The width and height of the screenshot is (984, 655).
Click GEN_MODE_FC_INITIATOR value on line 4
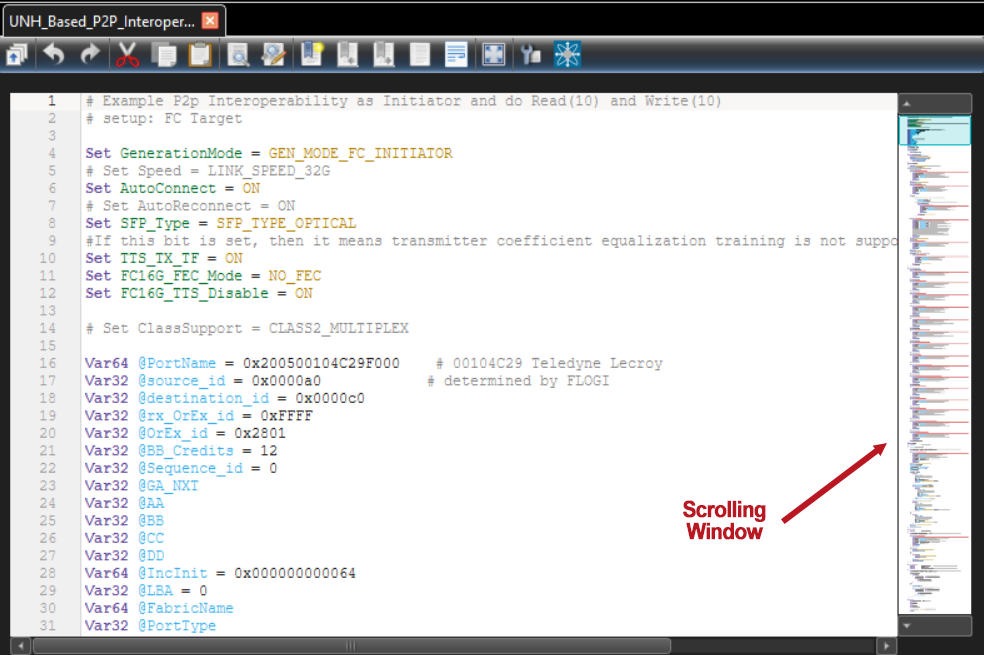[x=360, y=154]
